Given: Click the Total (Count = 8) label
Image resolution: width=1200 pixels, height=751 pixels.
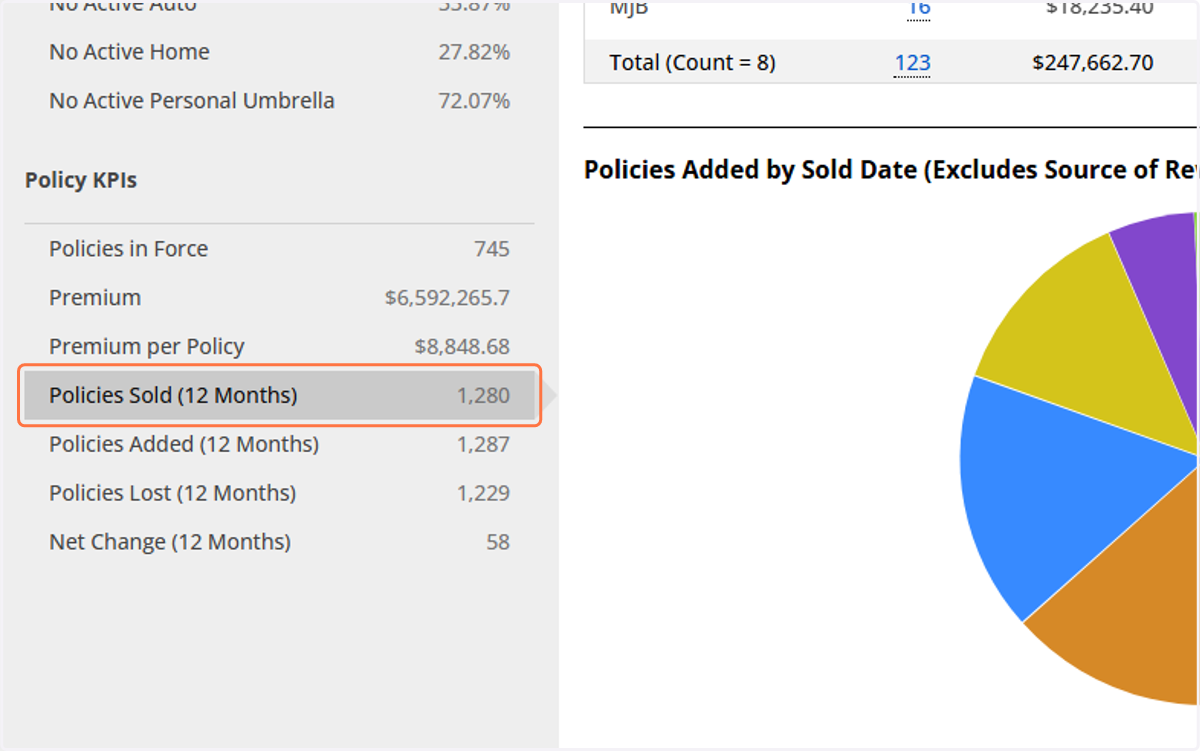Looking at the screenshot, I should (x=692, y=63).
